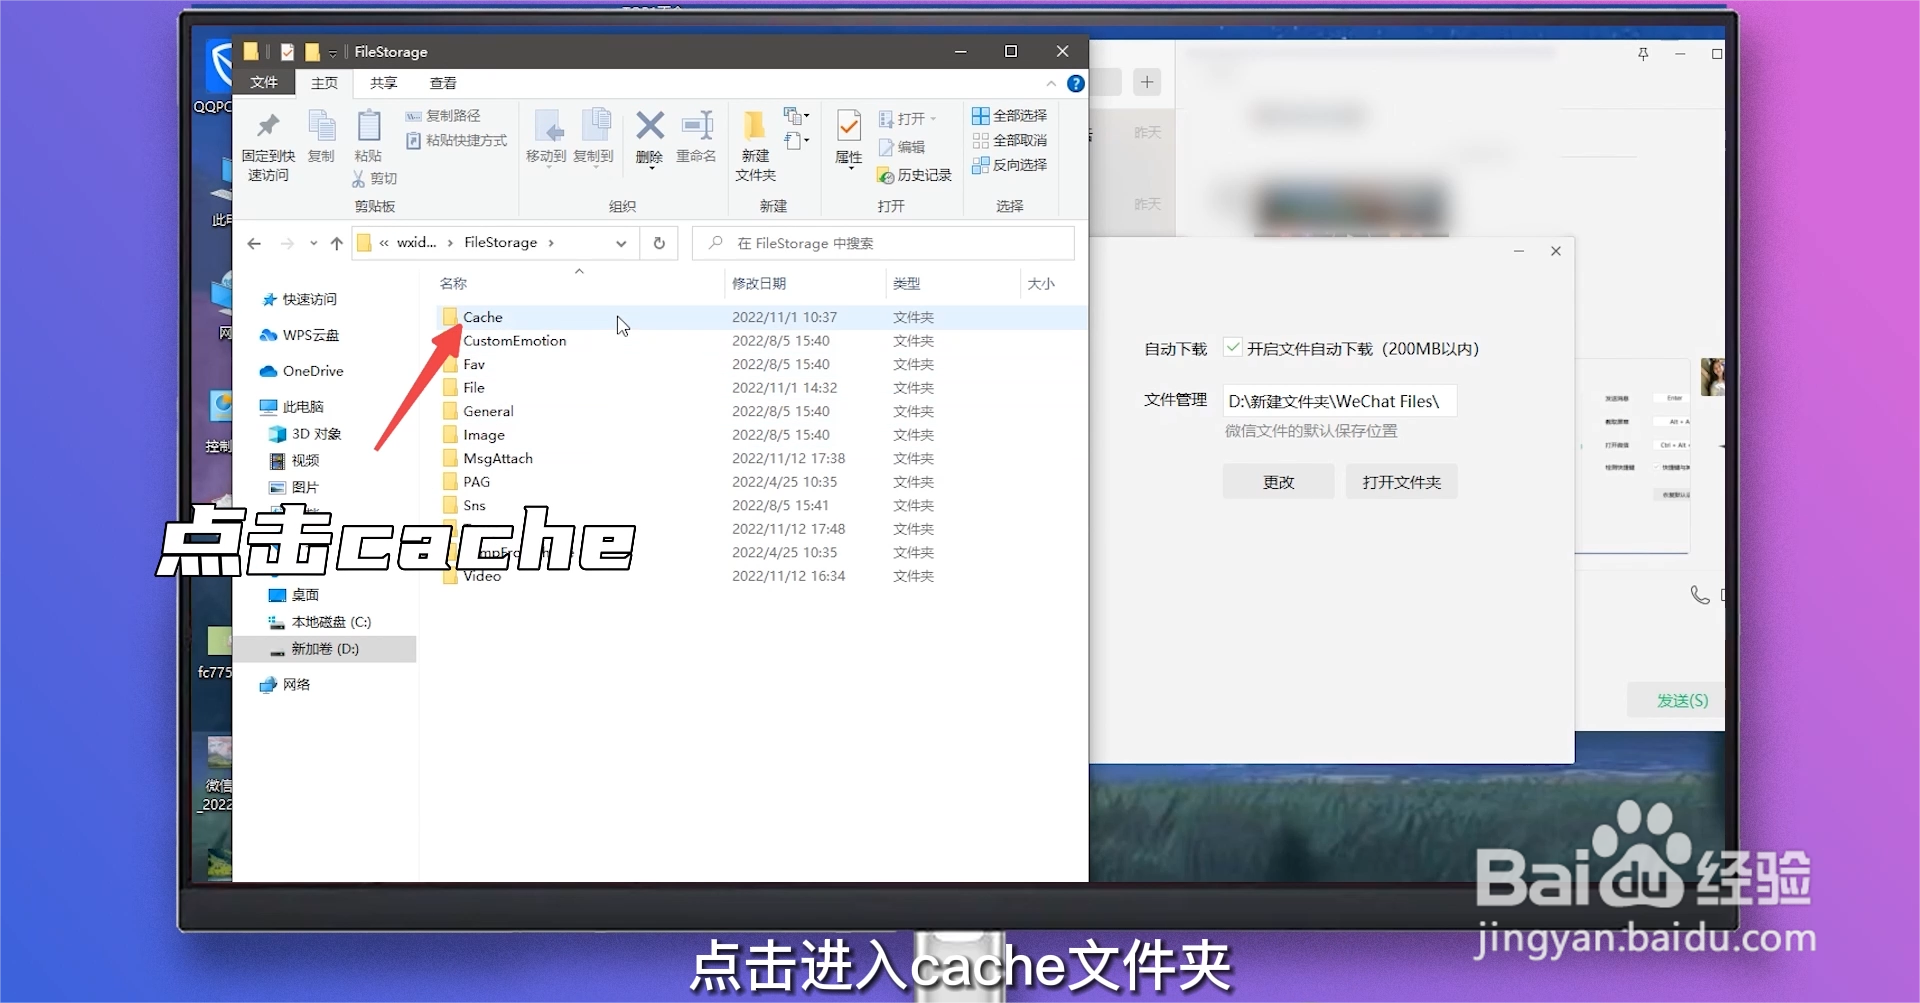Click Edit in the ribbon
This screenshot has width=1920, height=1003.
(902, 147)
